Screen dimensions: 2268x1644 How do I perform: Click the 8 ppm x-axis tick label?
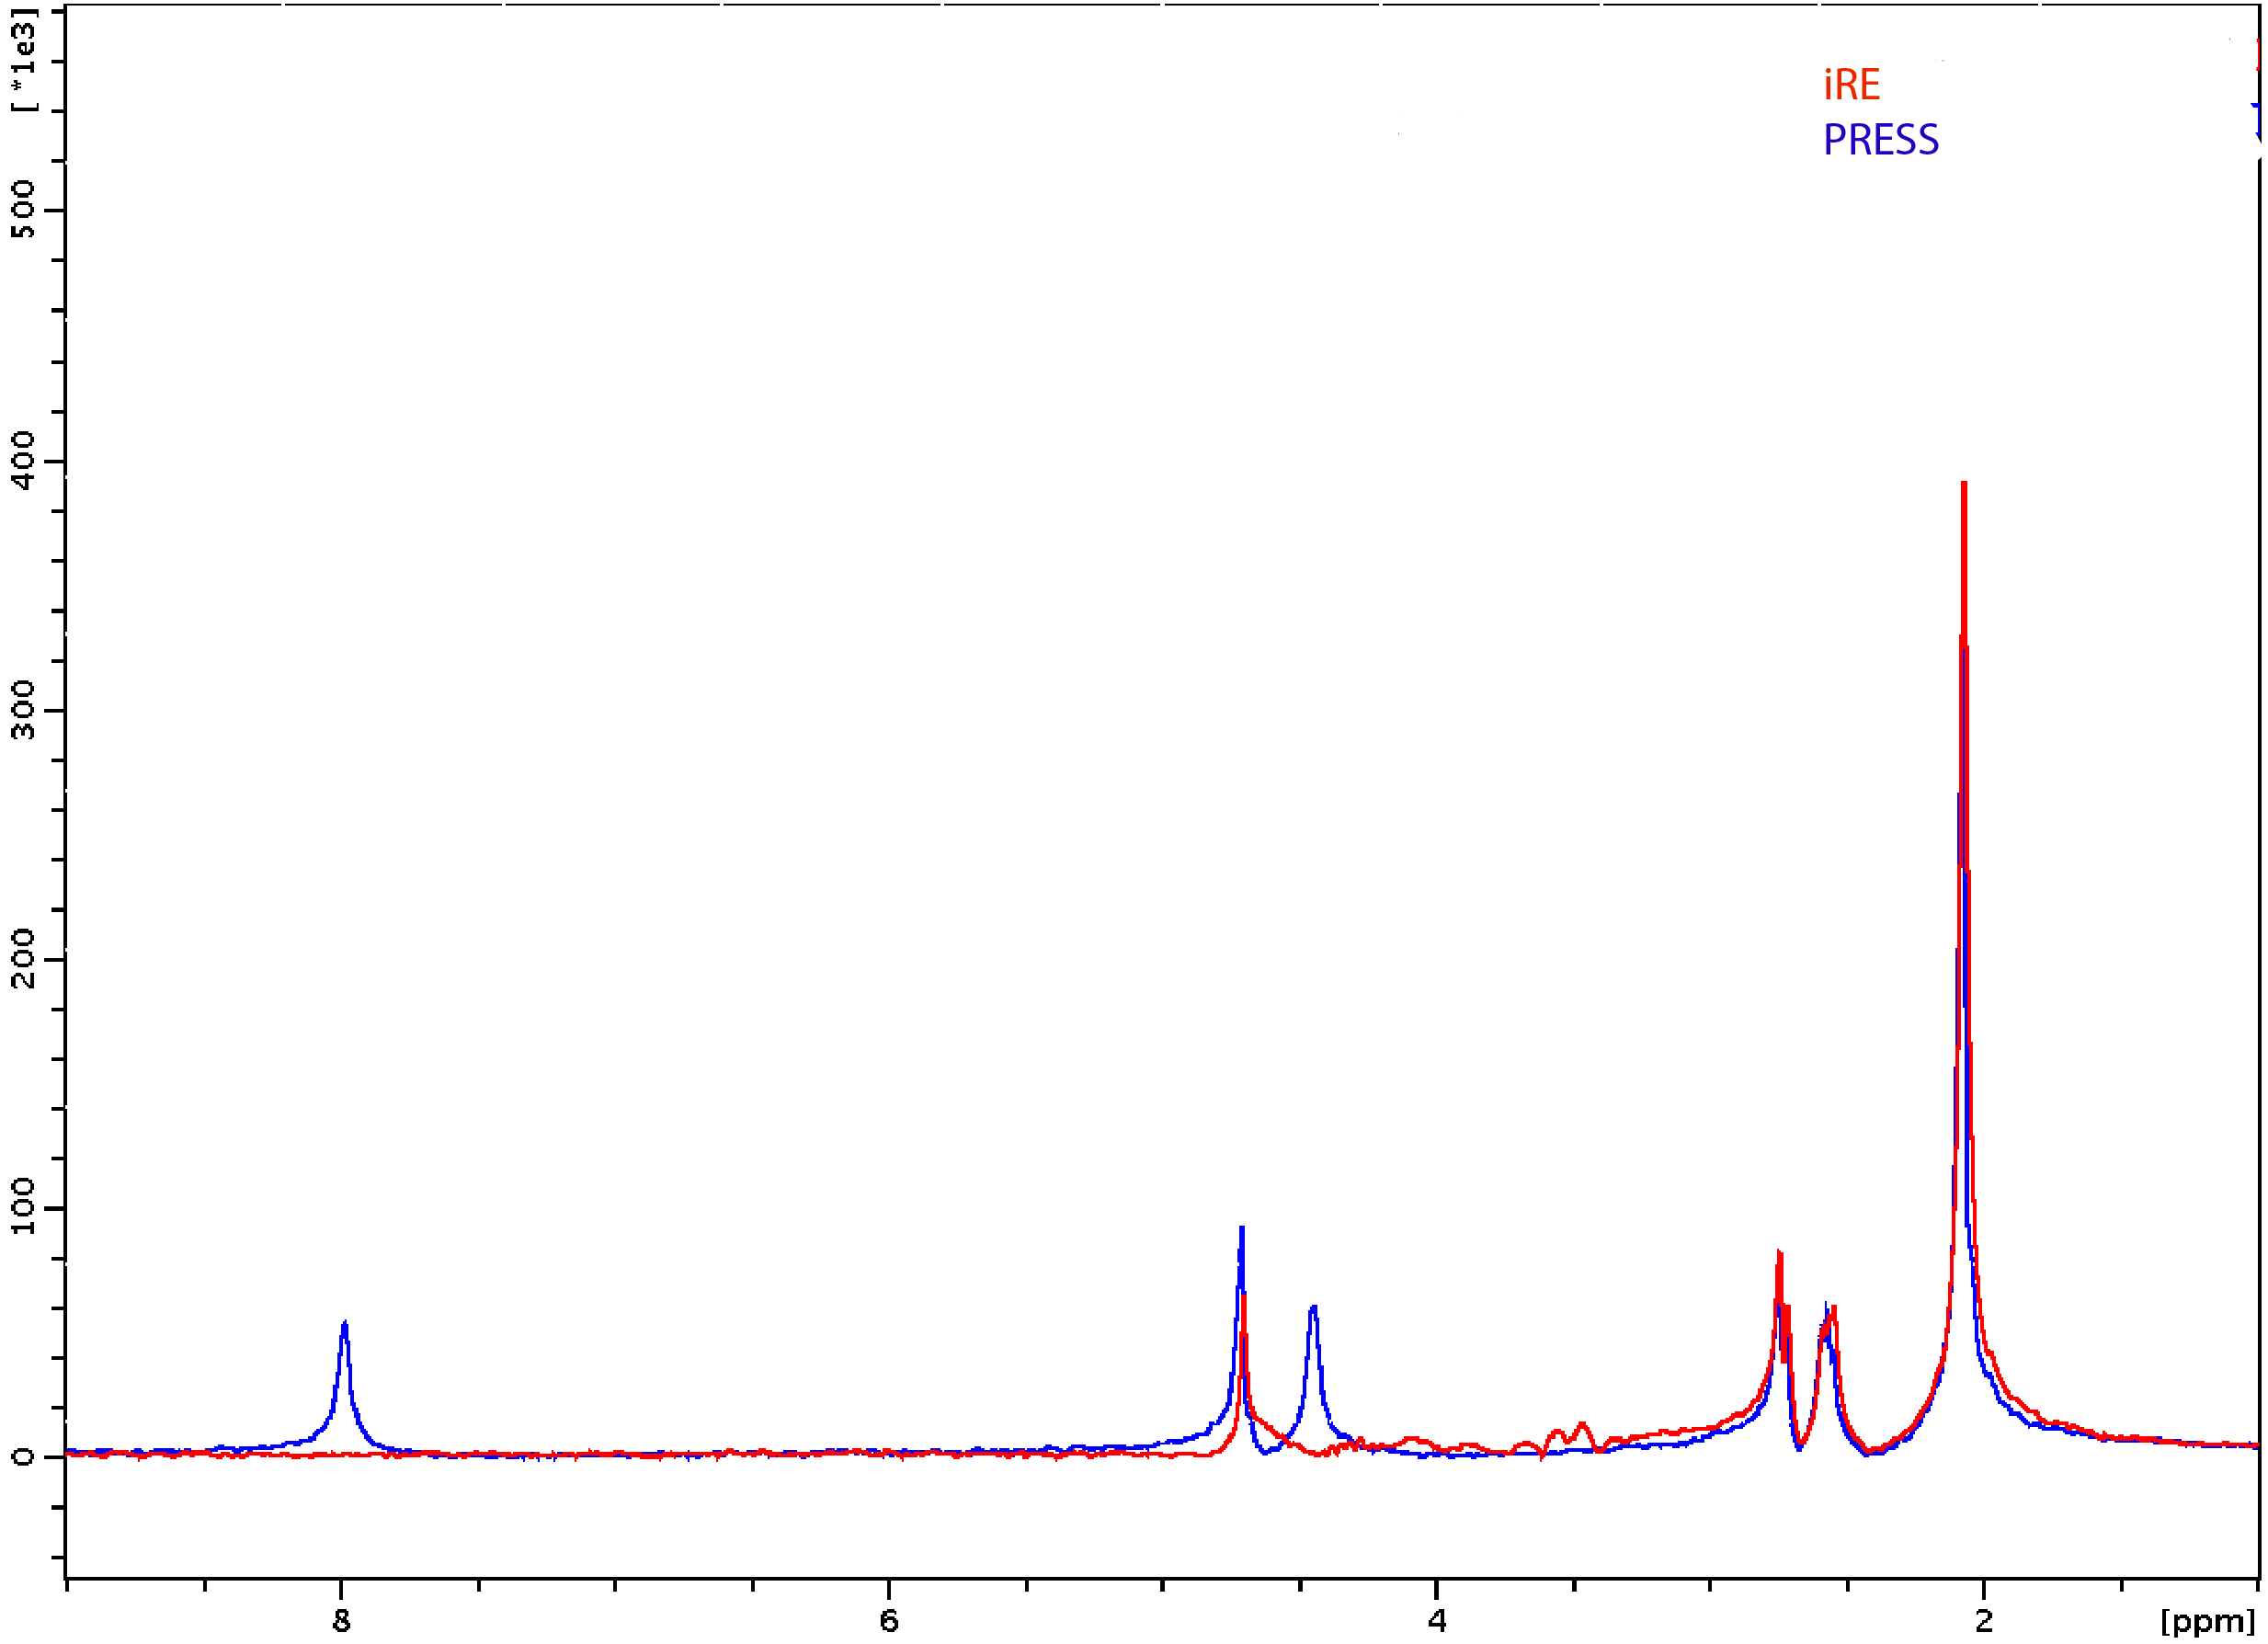[341, 1620]
